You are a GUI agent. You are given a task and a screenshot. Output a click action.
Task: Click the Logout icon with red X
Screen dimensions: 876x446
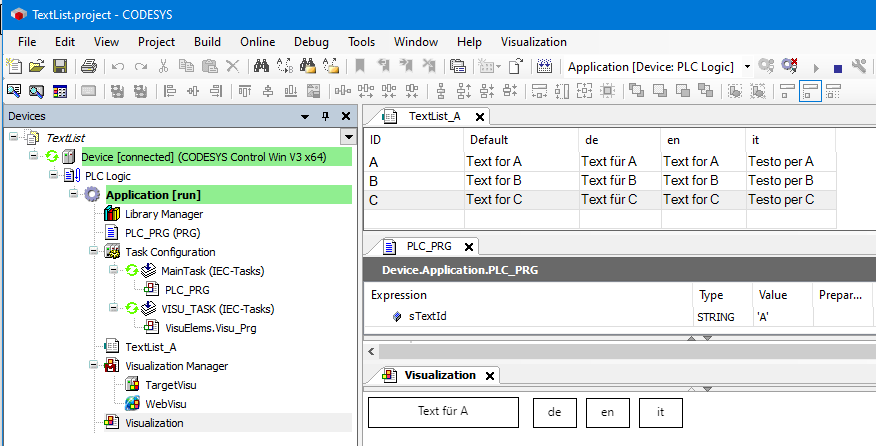click(789, 67)
